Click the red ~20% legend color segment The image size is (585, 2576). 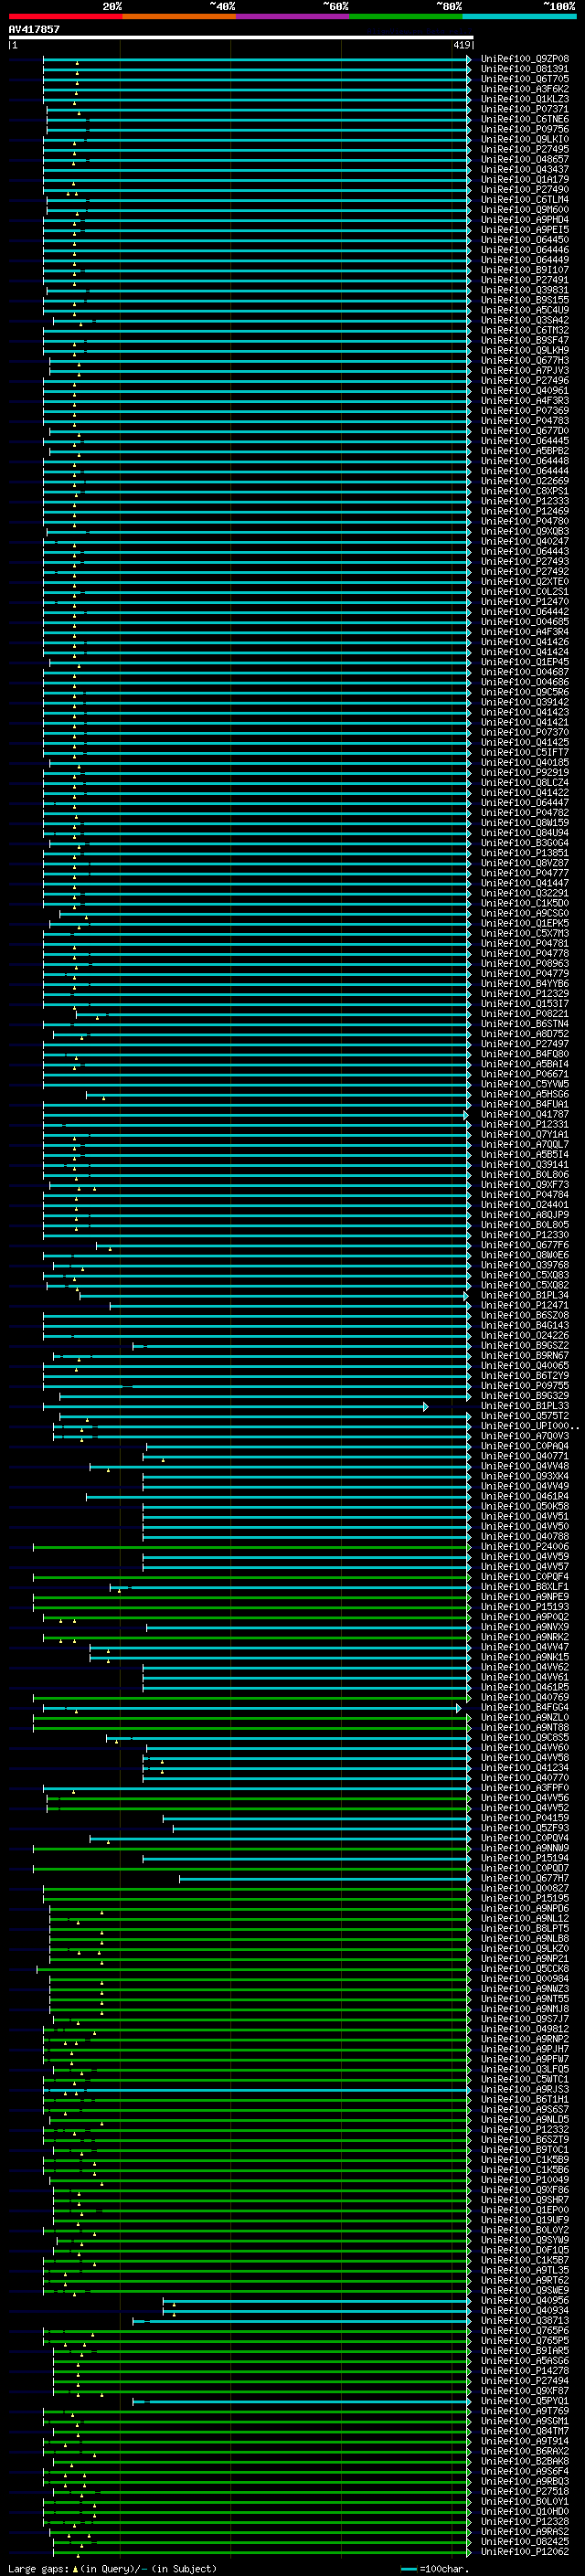(65, 16)
